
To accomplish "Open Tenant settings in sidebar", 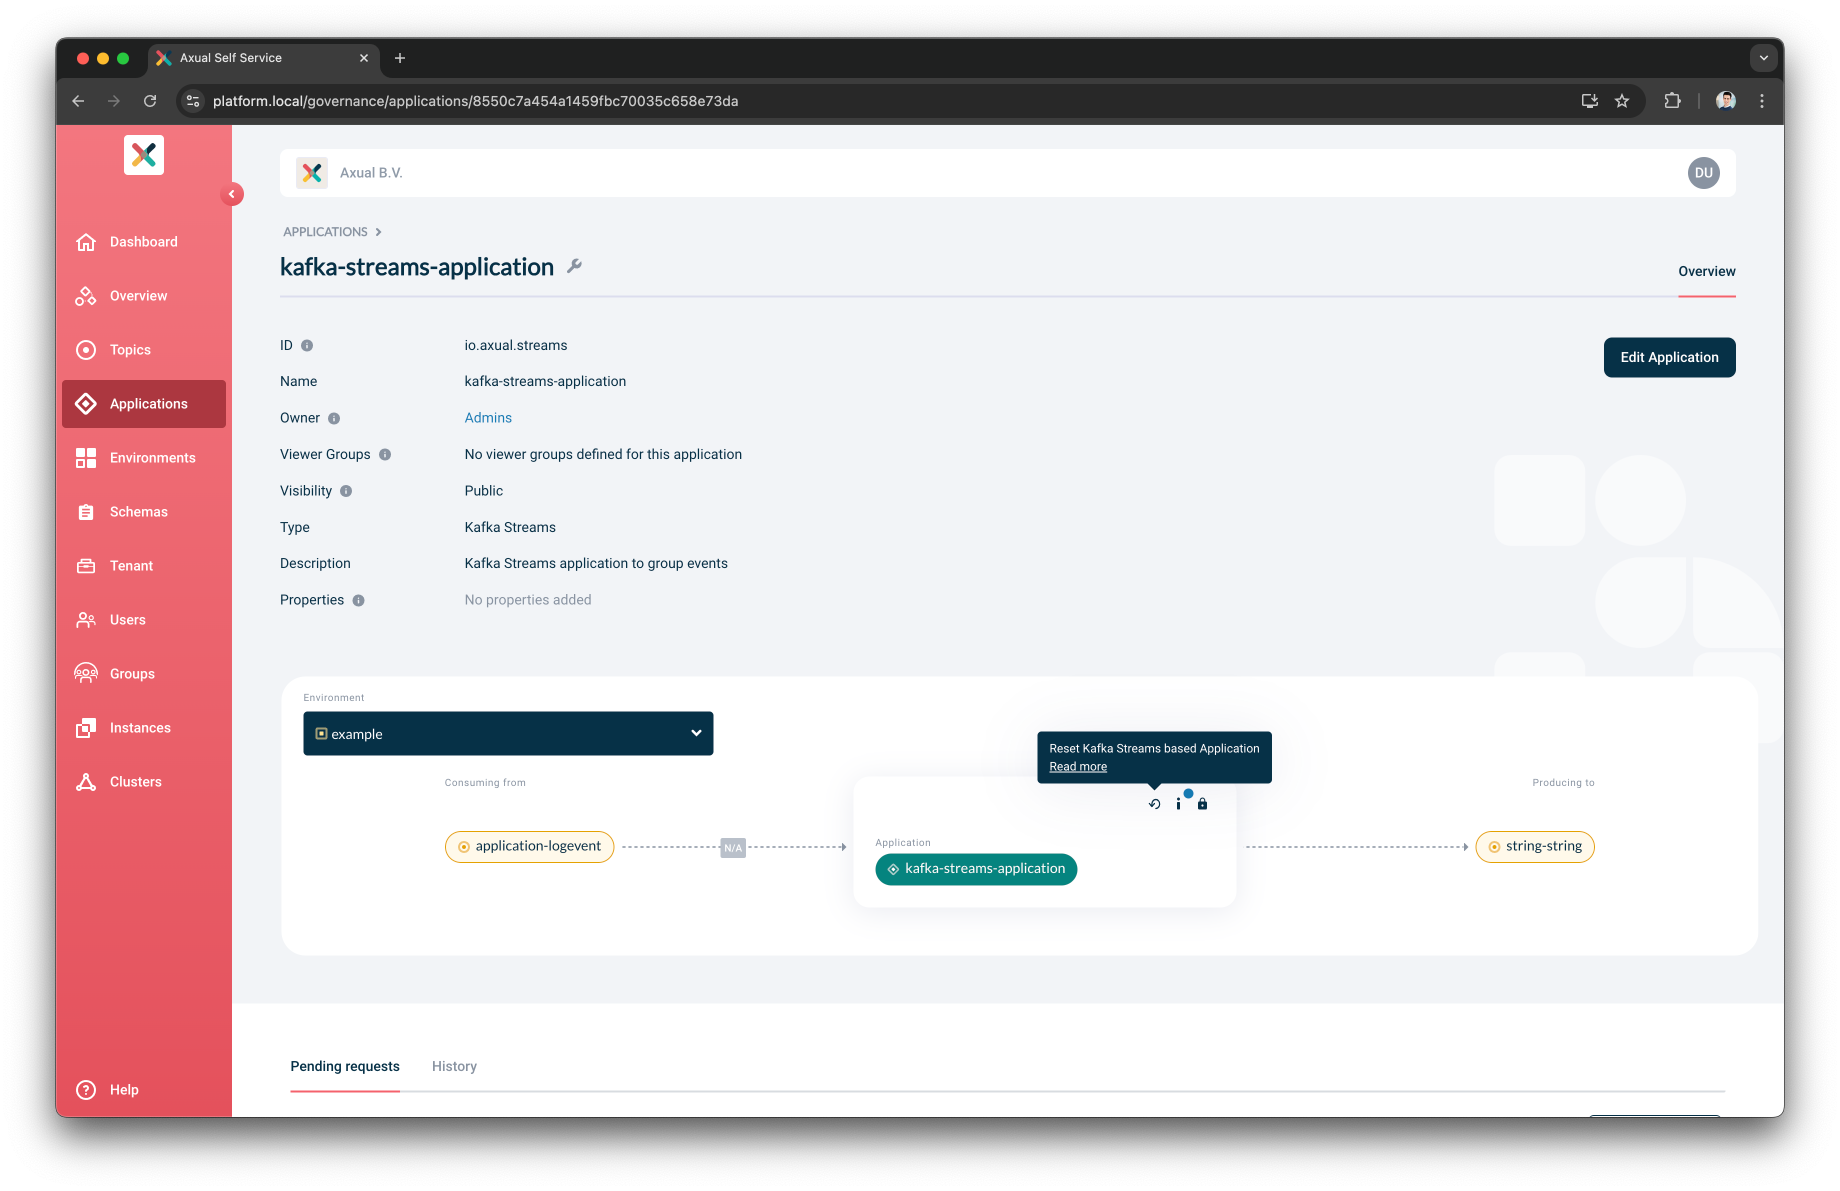I will click(143, 566).
